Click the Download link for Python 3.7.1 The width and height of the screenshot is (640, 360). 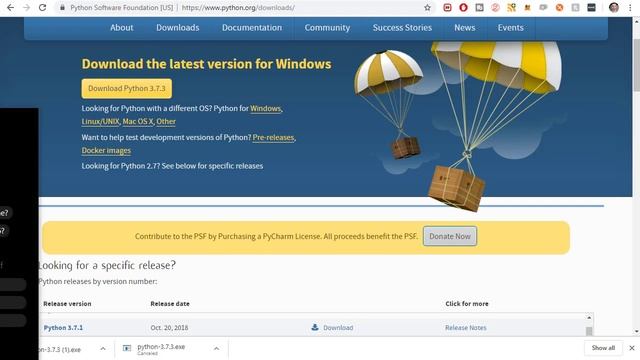338,328
